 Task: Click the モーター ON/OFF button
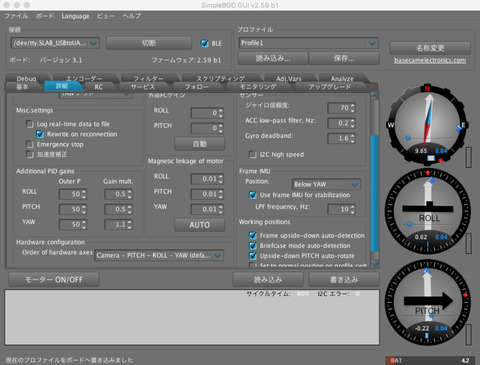pyautogui.click(x=54, y=279)
